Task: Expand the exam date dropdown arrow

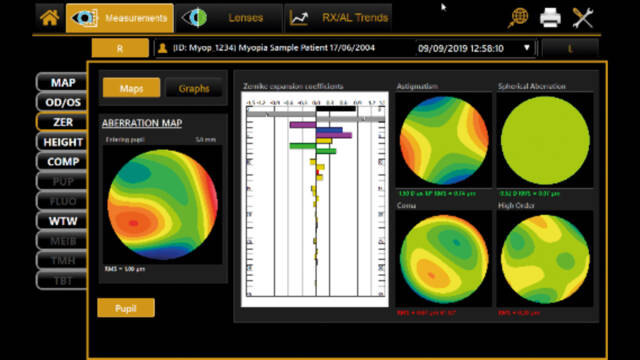Action: tap(527, 48)
